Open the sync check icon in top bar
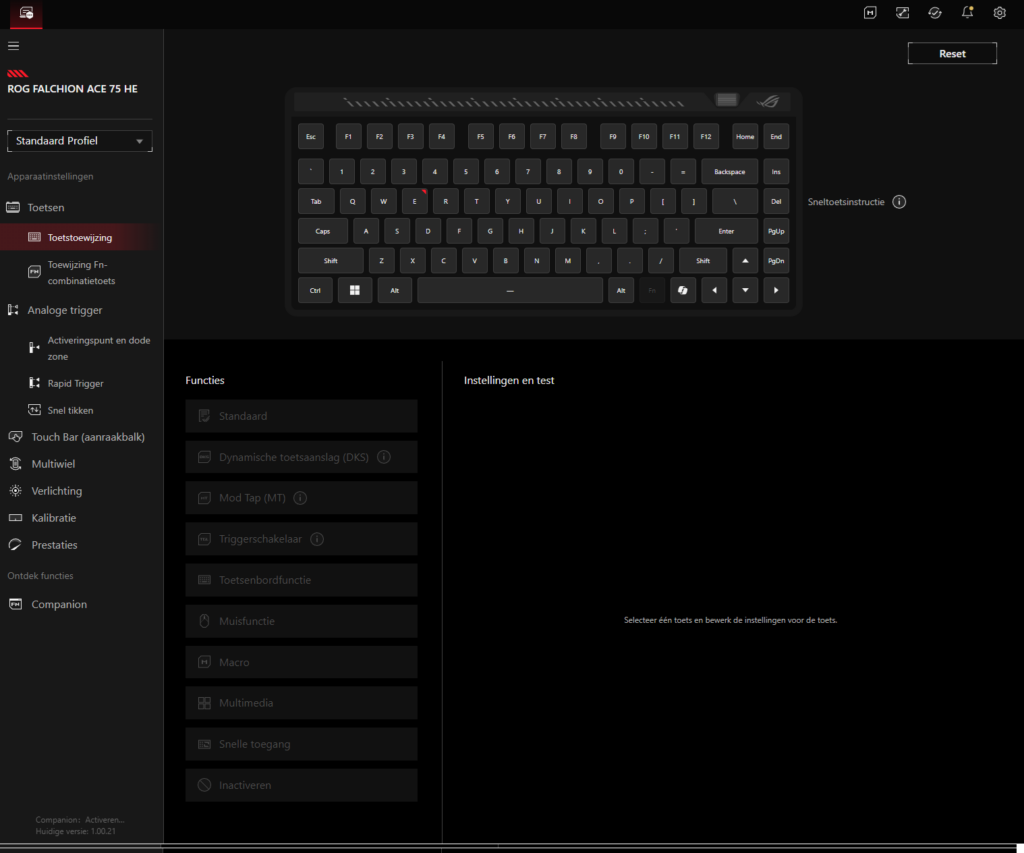Screen dimensions: 1024x853 935,13
